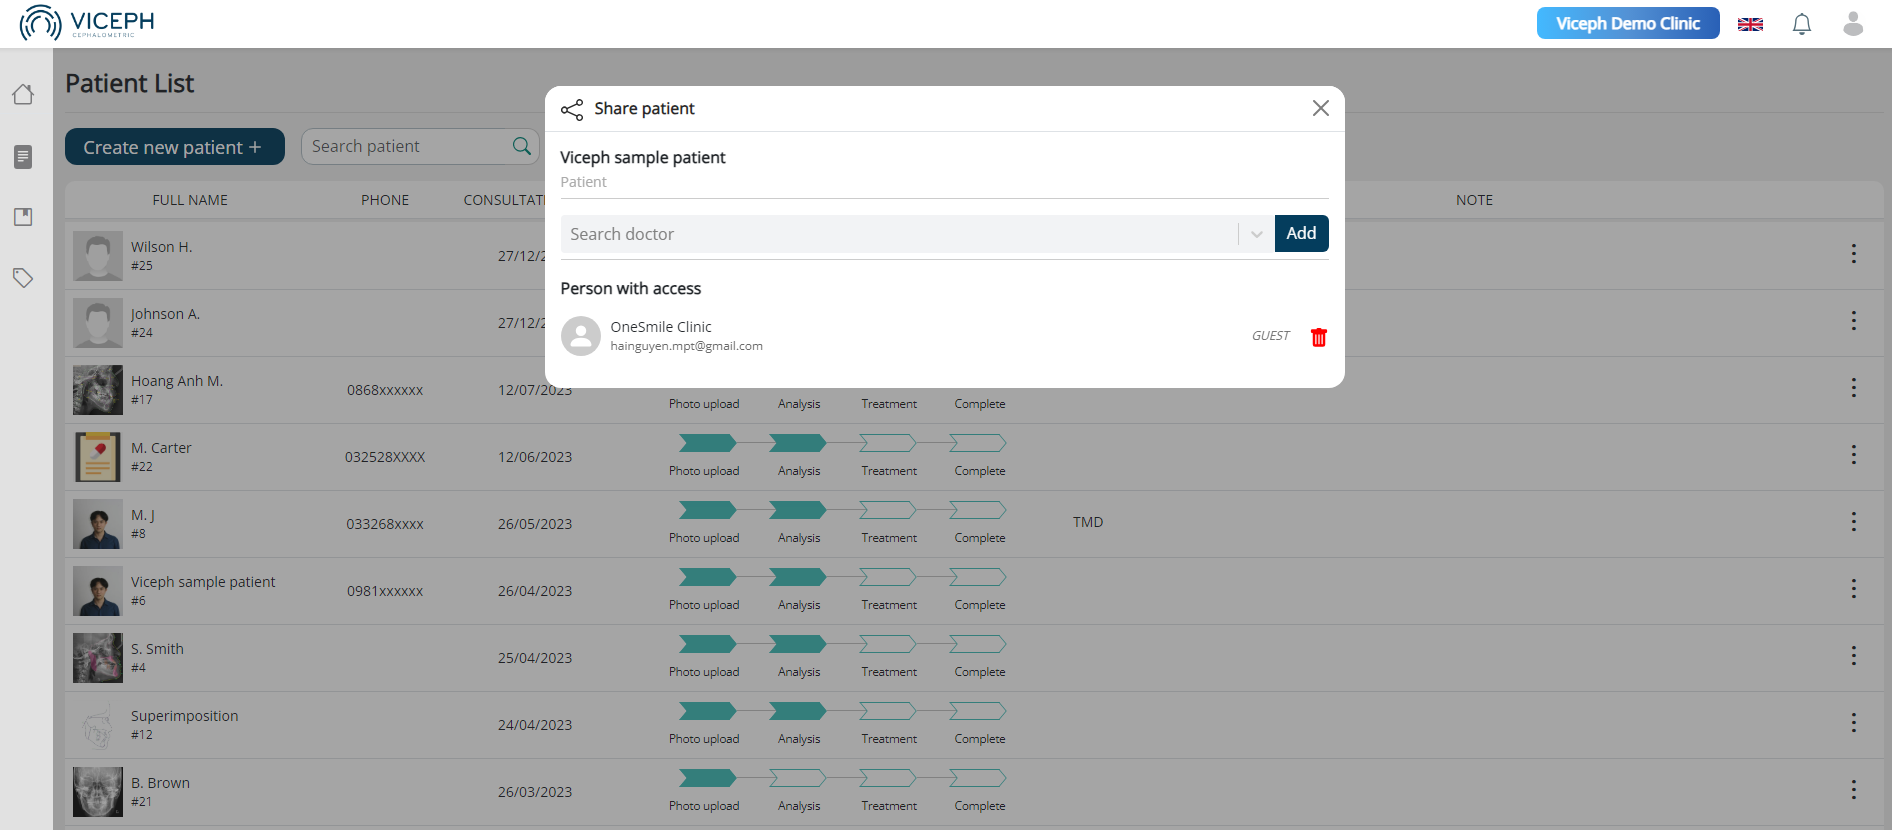Click the magnifier icon in patient search
The height and width of the screenshot is (830, 1892).
pyautogui.click(x=521, y=147)
